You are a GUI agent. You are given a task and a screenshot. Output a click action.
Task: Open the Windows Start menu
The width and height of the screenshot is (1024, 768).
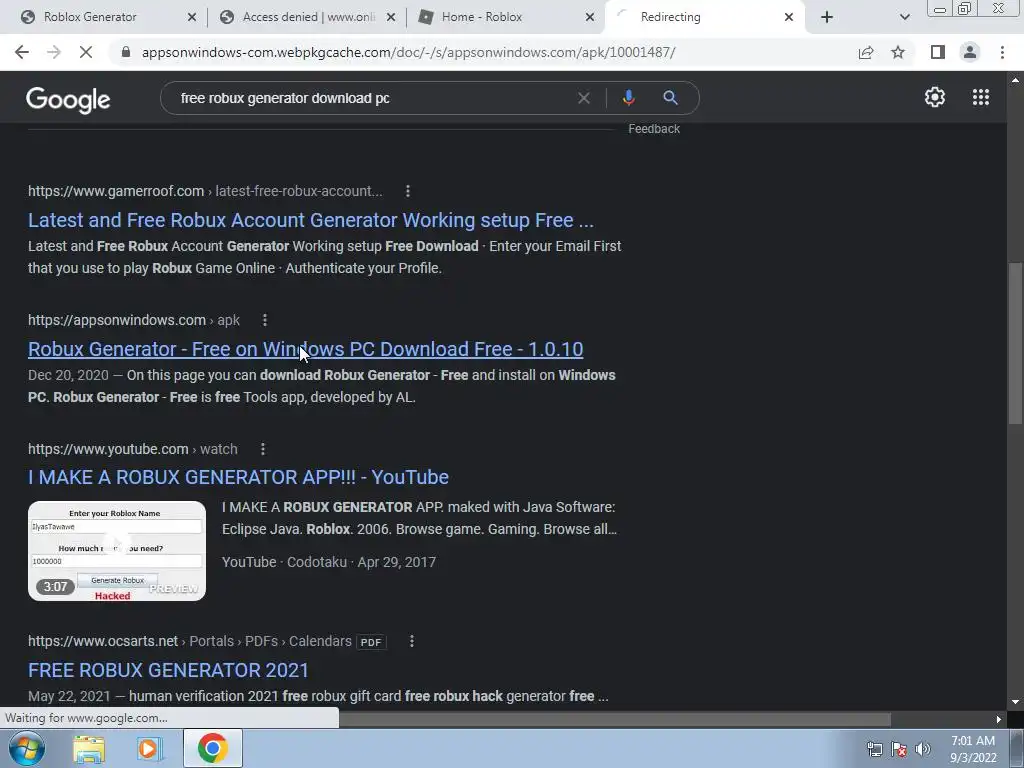coord(26,748)
